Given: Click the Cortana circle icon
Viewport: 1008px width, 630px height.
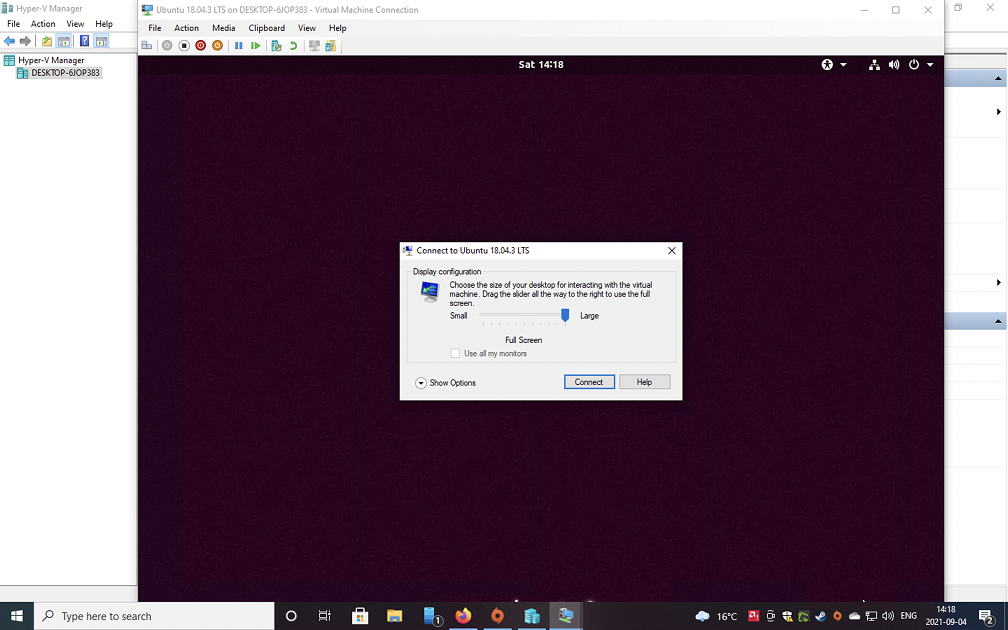Looking at the screenshot, I should coord(291,616).
